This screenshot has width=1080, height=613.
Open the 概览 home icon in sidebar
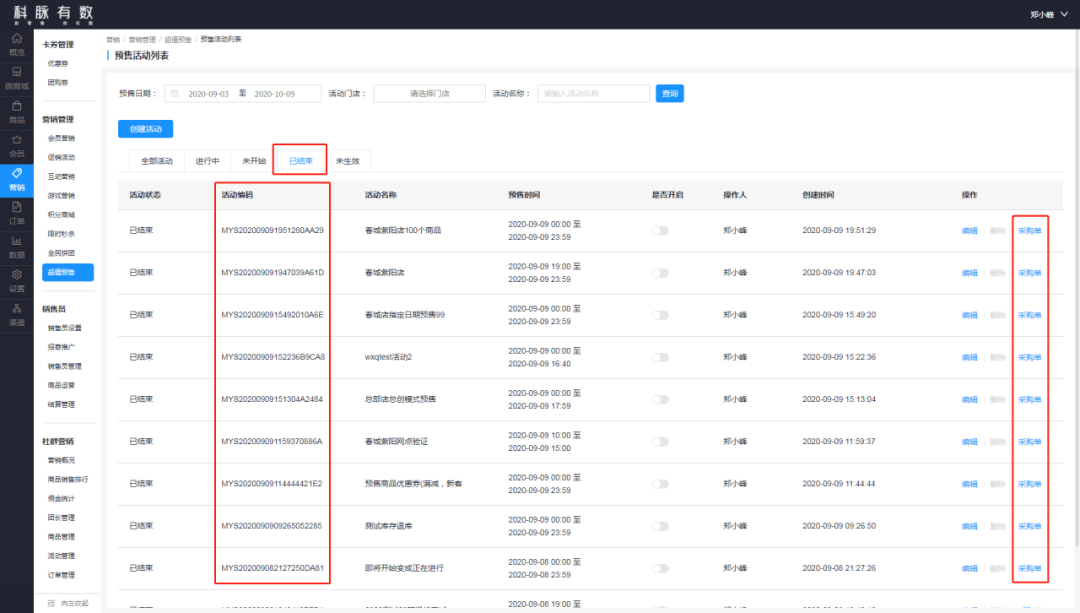point(17,39)
